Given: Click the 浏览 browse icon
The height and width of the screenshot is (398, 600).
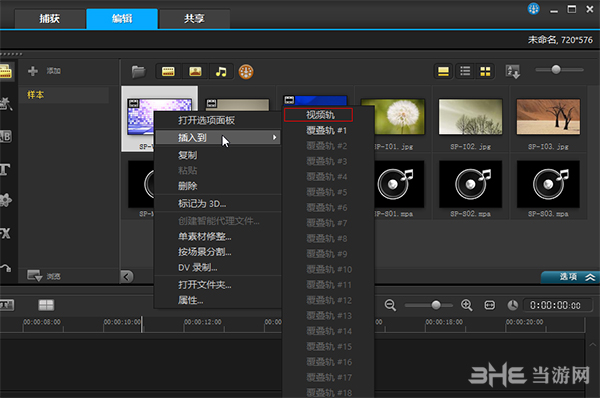Looking at the screenshot, I should [x=34, y=276].
